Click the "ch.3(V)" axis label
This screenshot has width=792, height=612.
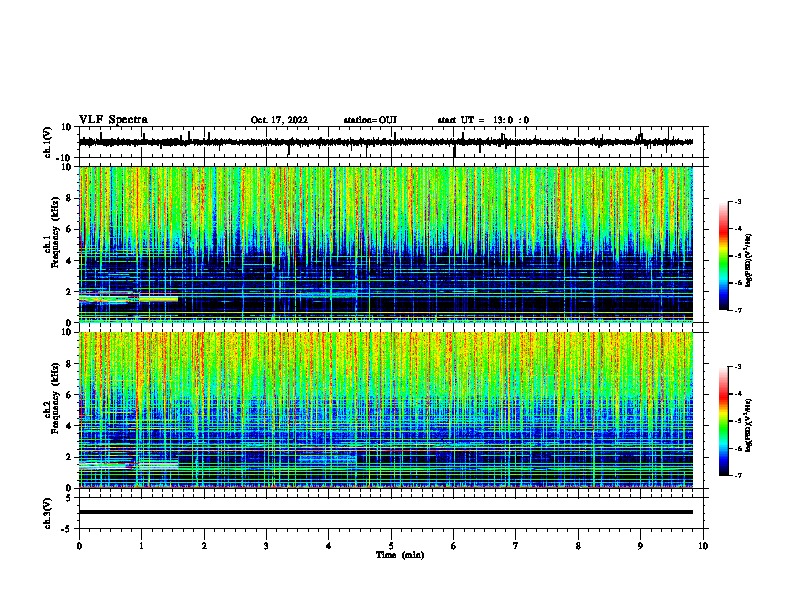point(47,513)
